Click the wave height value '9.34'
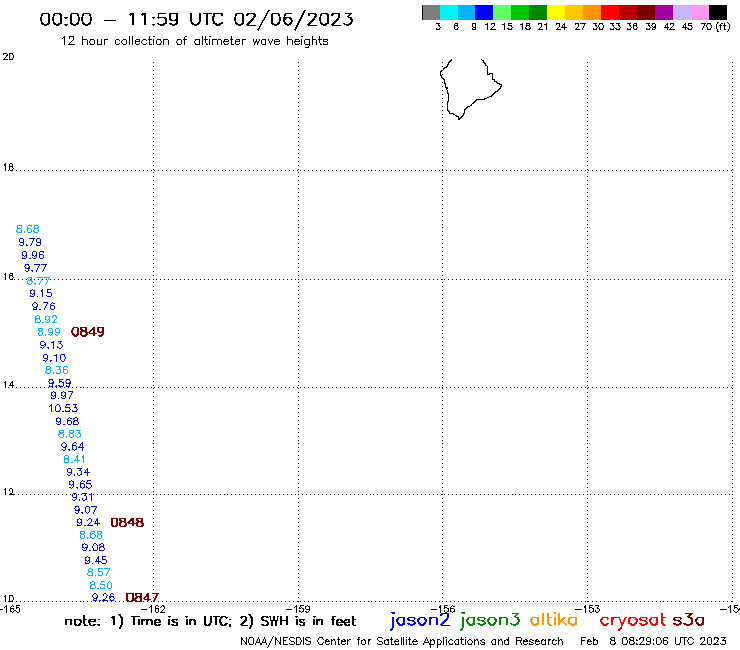Viewport: 740px width, 650px height. 78,472
